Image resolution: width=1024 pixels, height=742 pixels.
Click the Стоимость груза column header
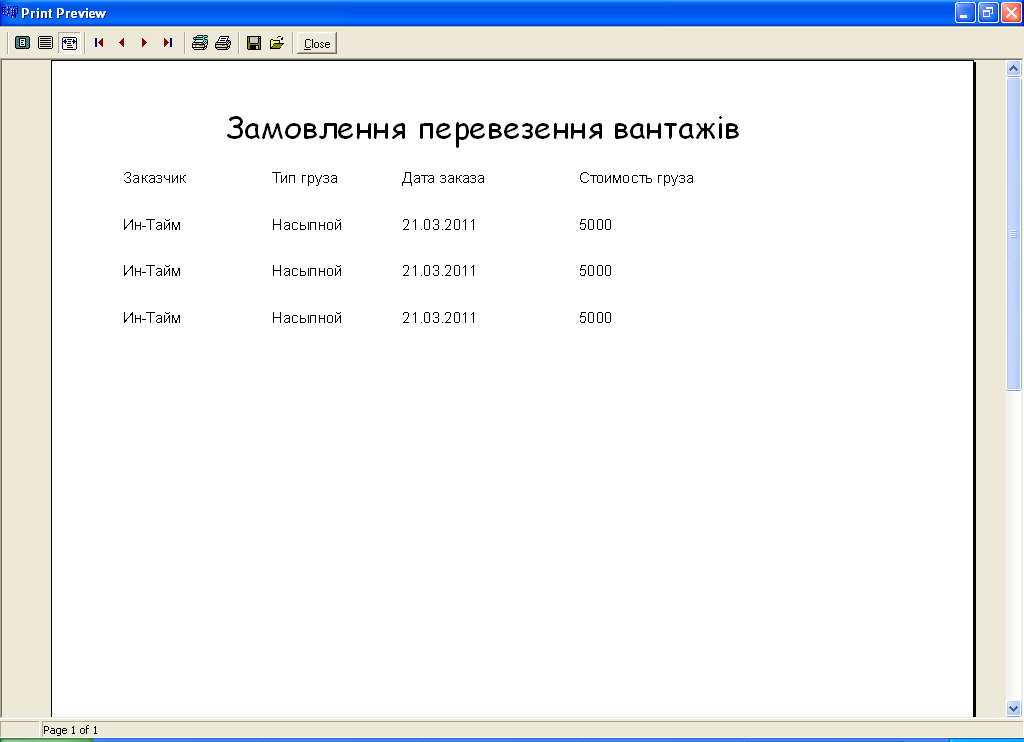636,178
